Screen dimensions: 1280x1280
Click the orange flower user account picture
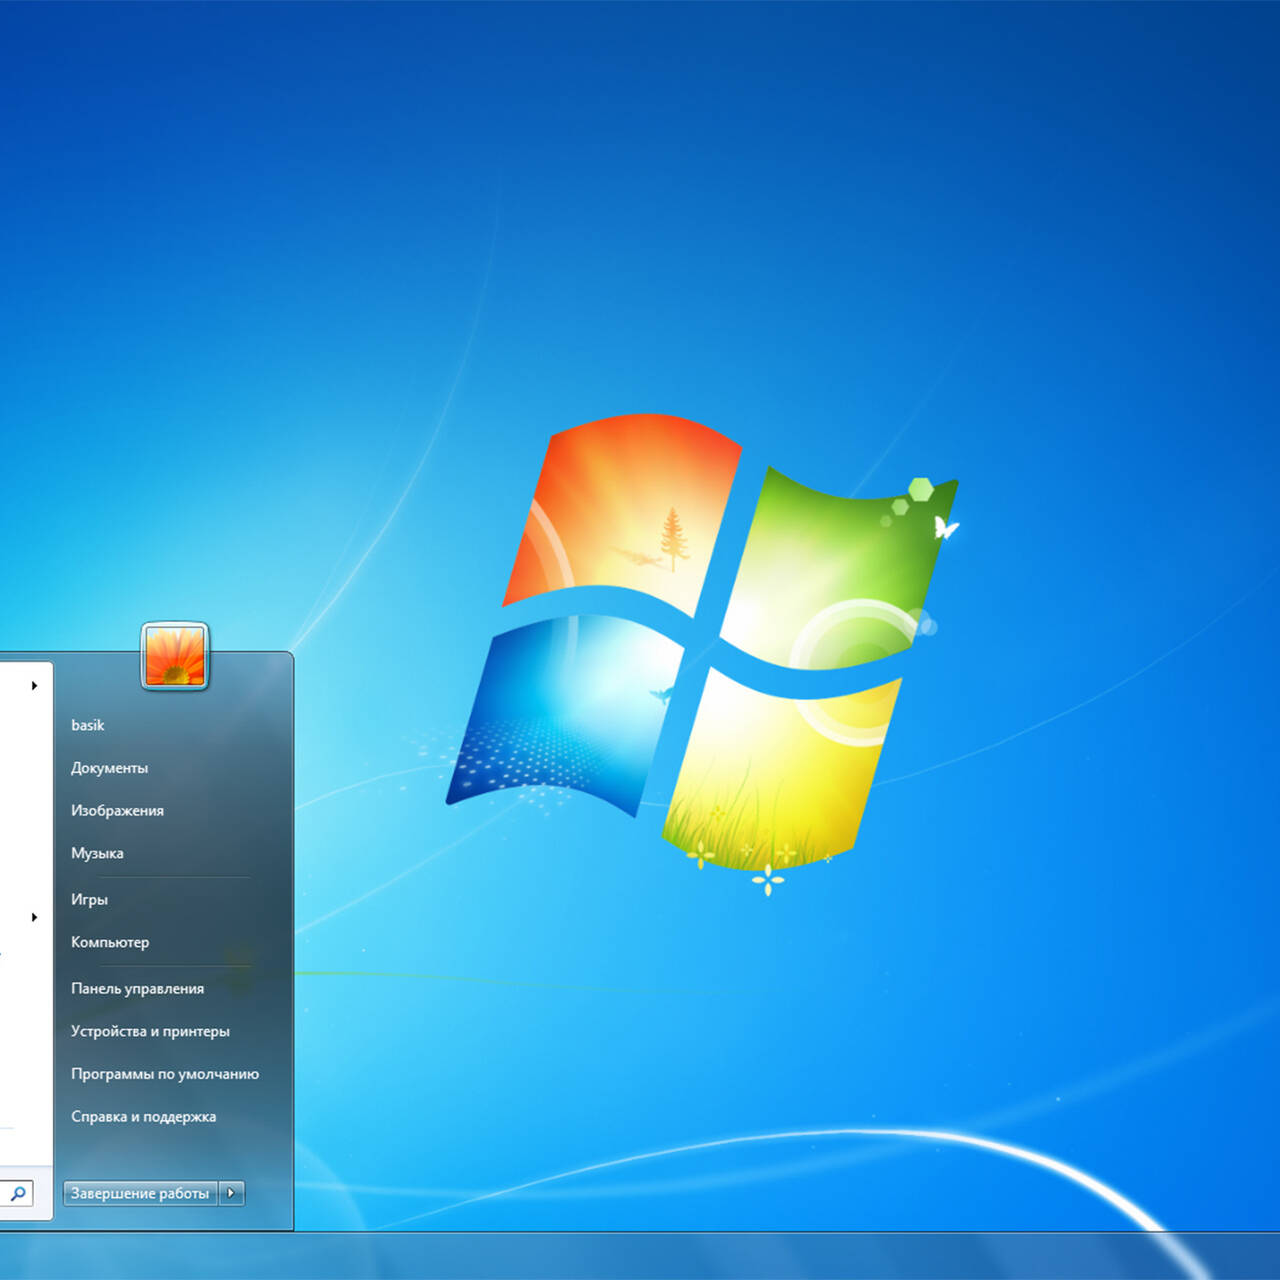(175, 656)
